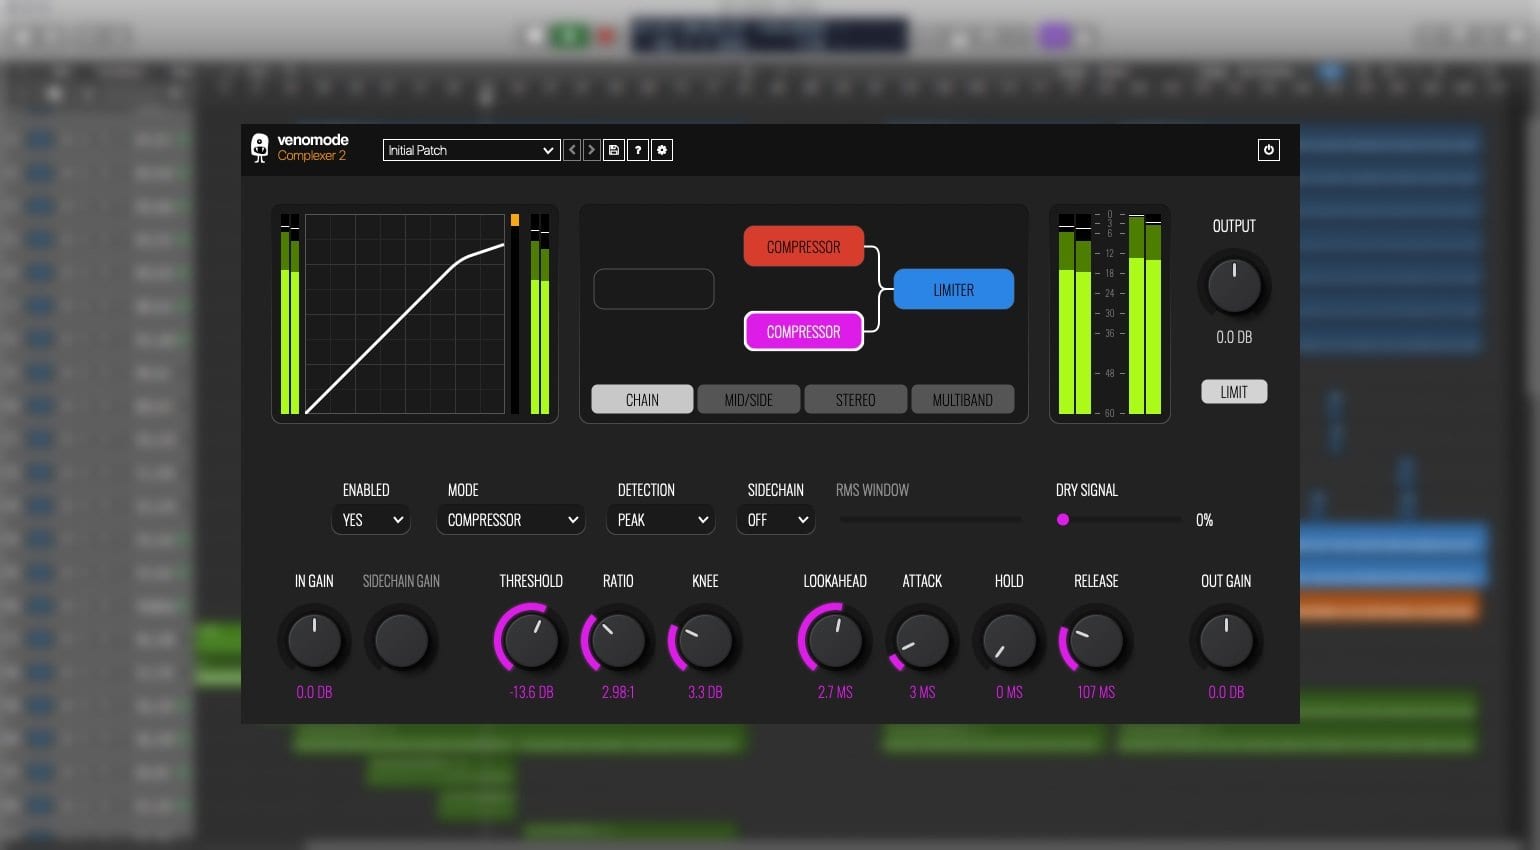Click the transfer curve display graph
The height and width of the screenshot is (850, 1540).
click(404, 313)
